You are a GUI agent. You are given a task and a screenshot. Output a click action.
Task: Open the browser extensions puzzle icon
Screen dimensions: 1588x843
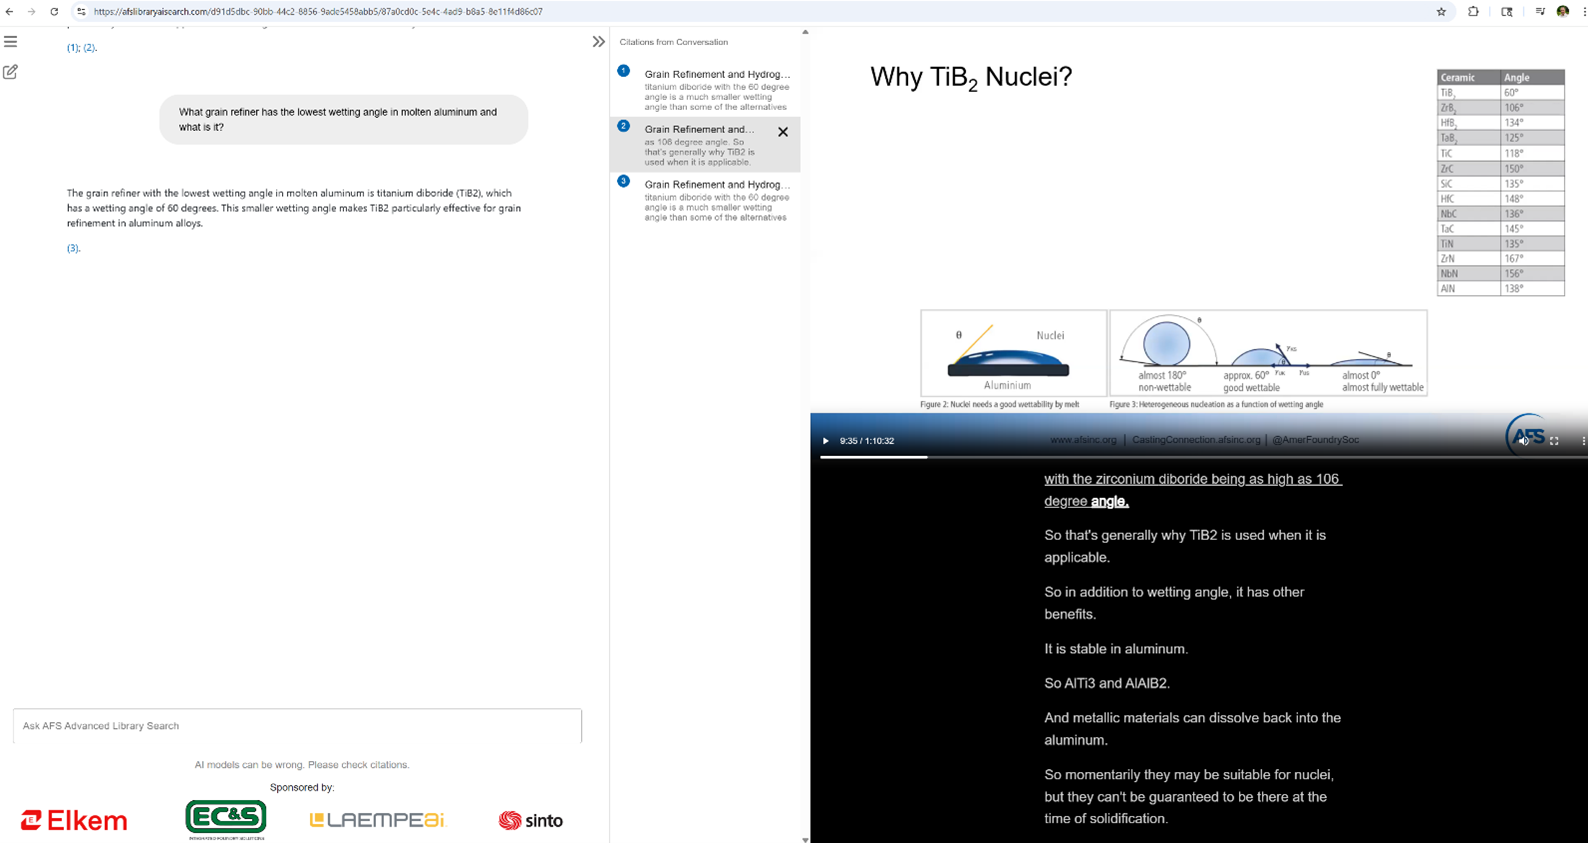1473,12
